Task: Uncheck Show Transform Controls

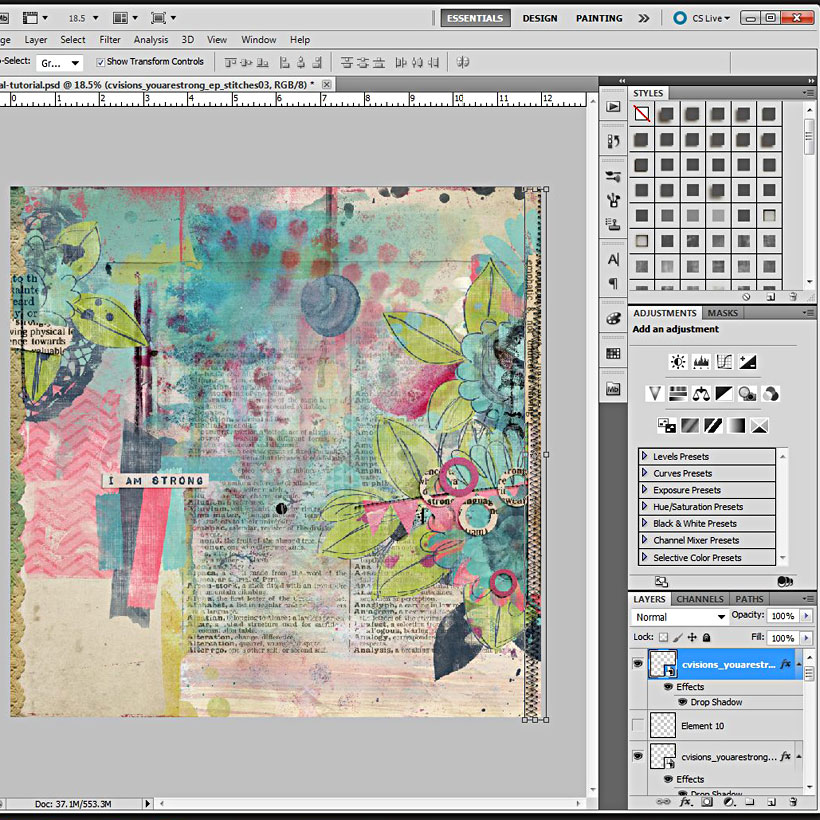Action: click(x=99, y=62)
